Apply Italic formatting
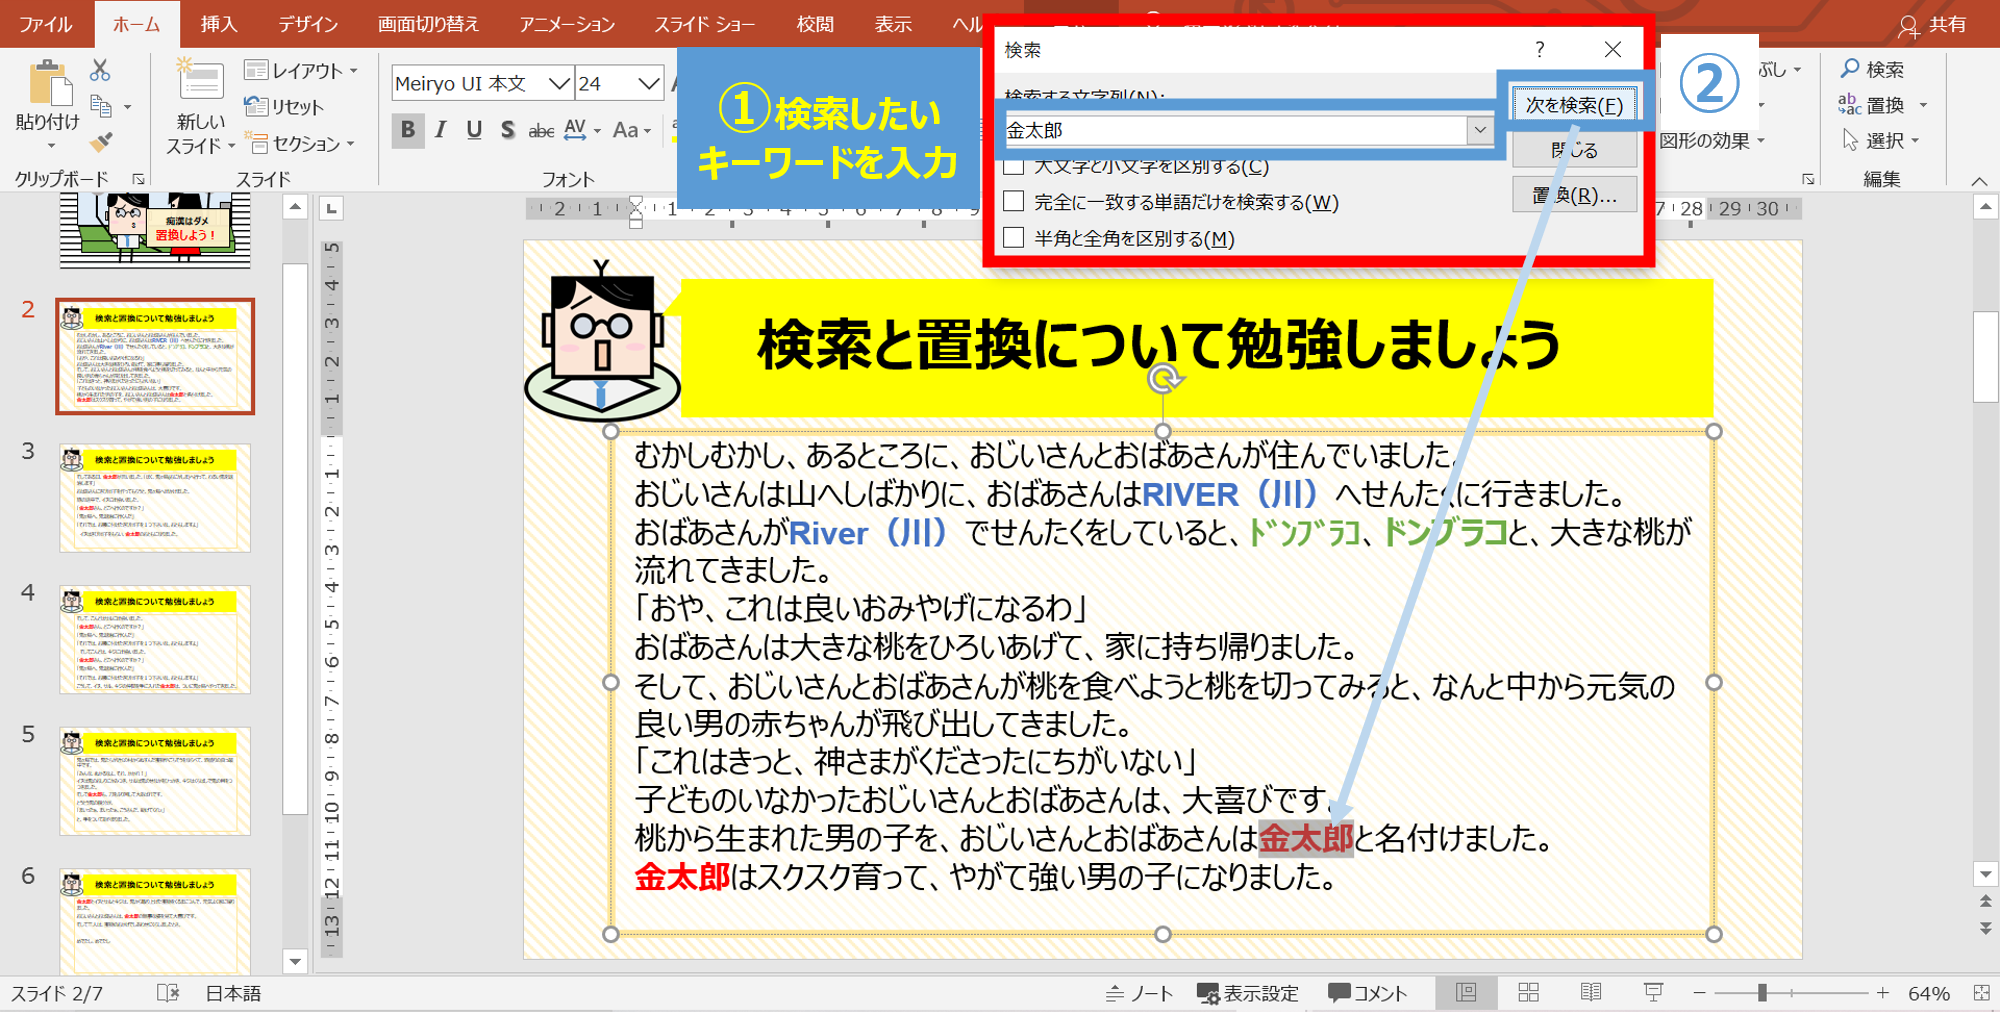 [441, 130]
